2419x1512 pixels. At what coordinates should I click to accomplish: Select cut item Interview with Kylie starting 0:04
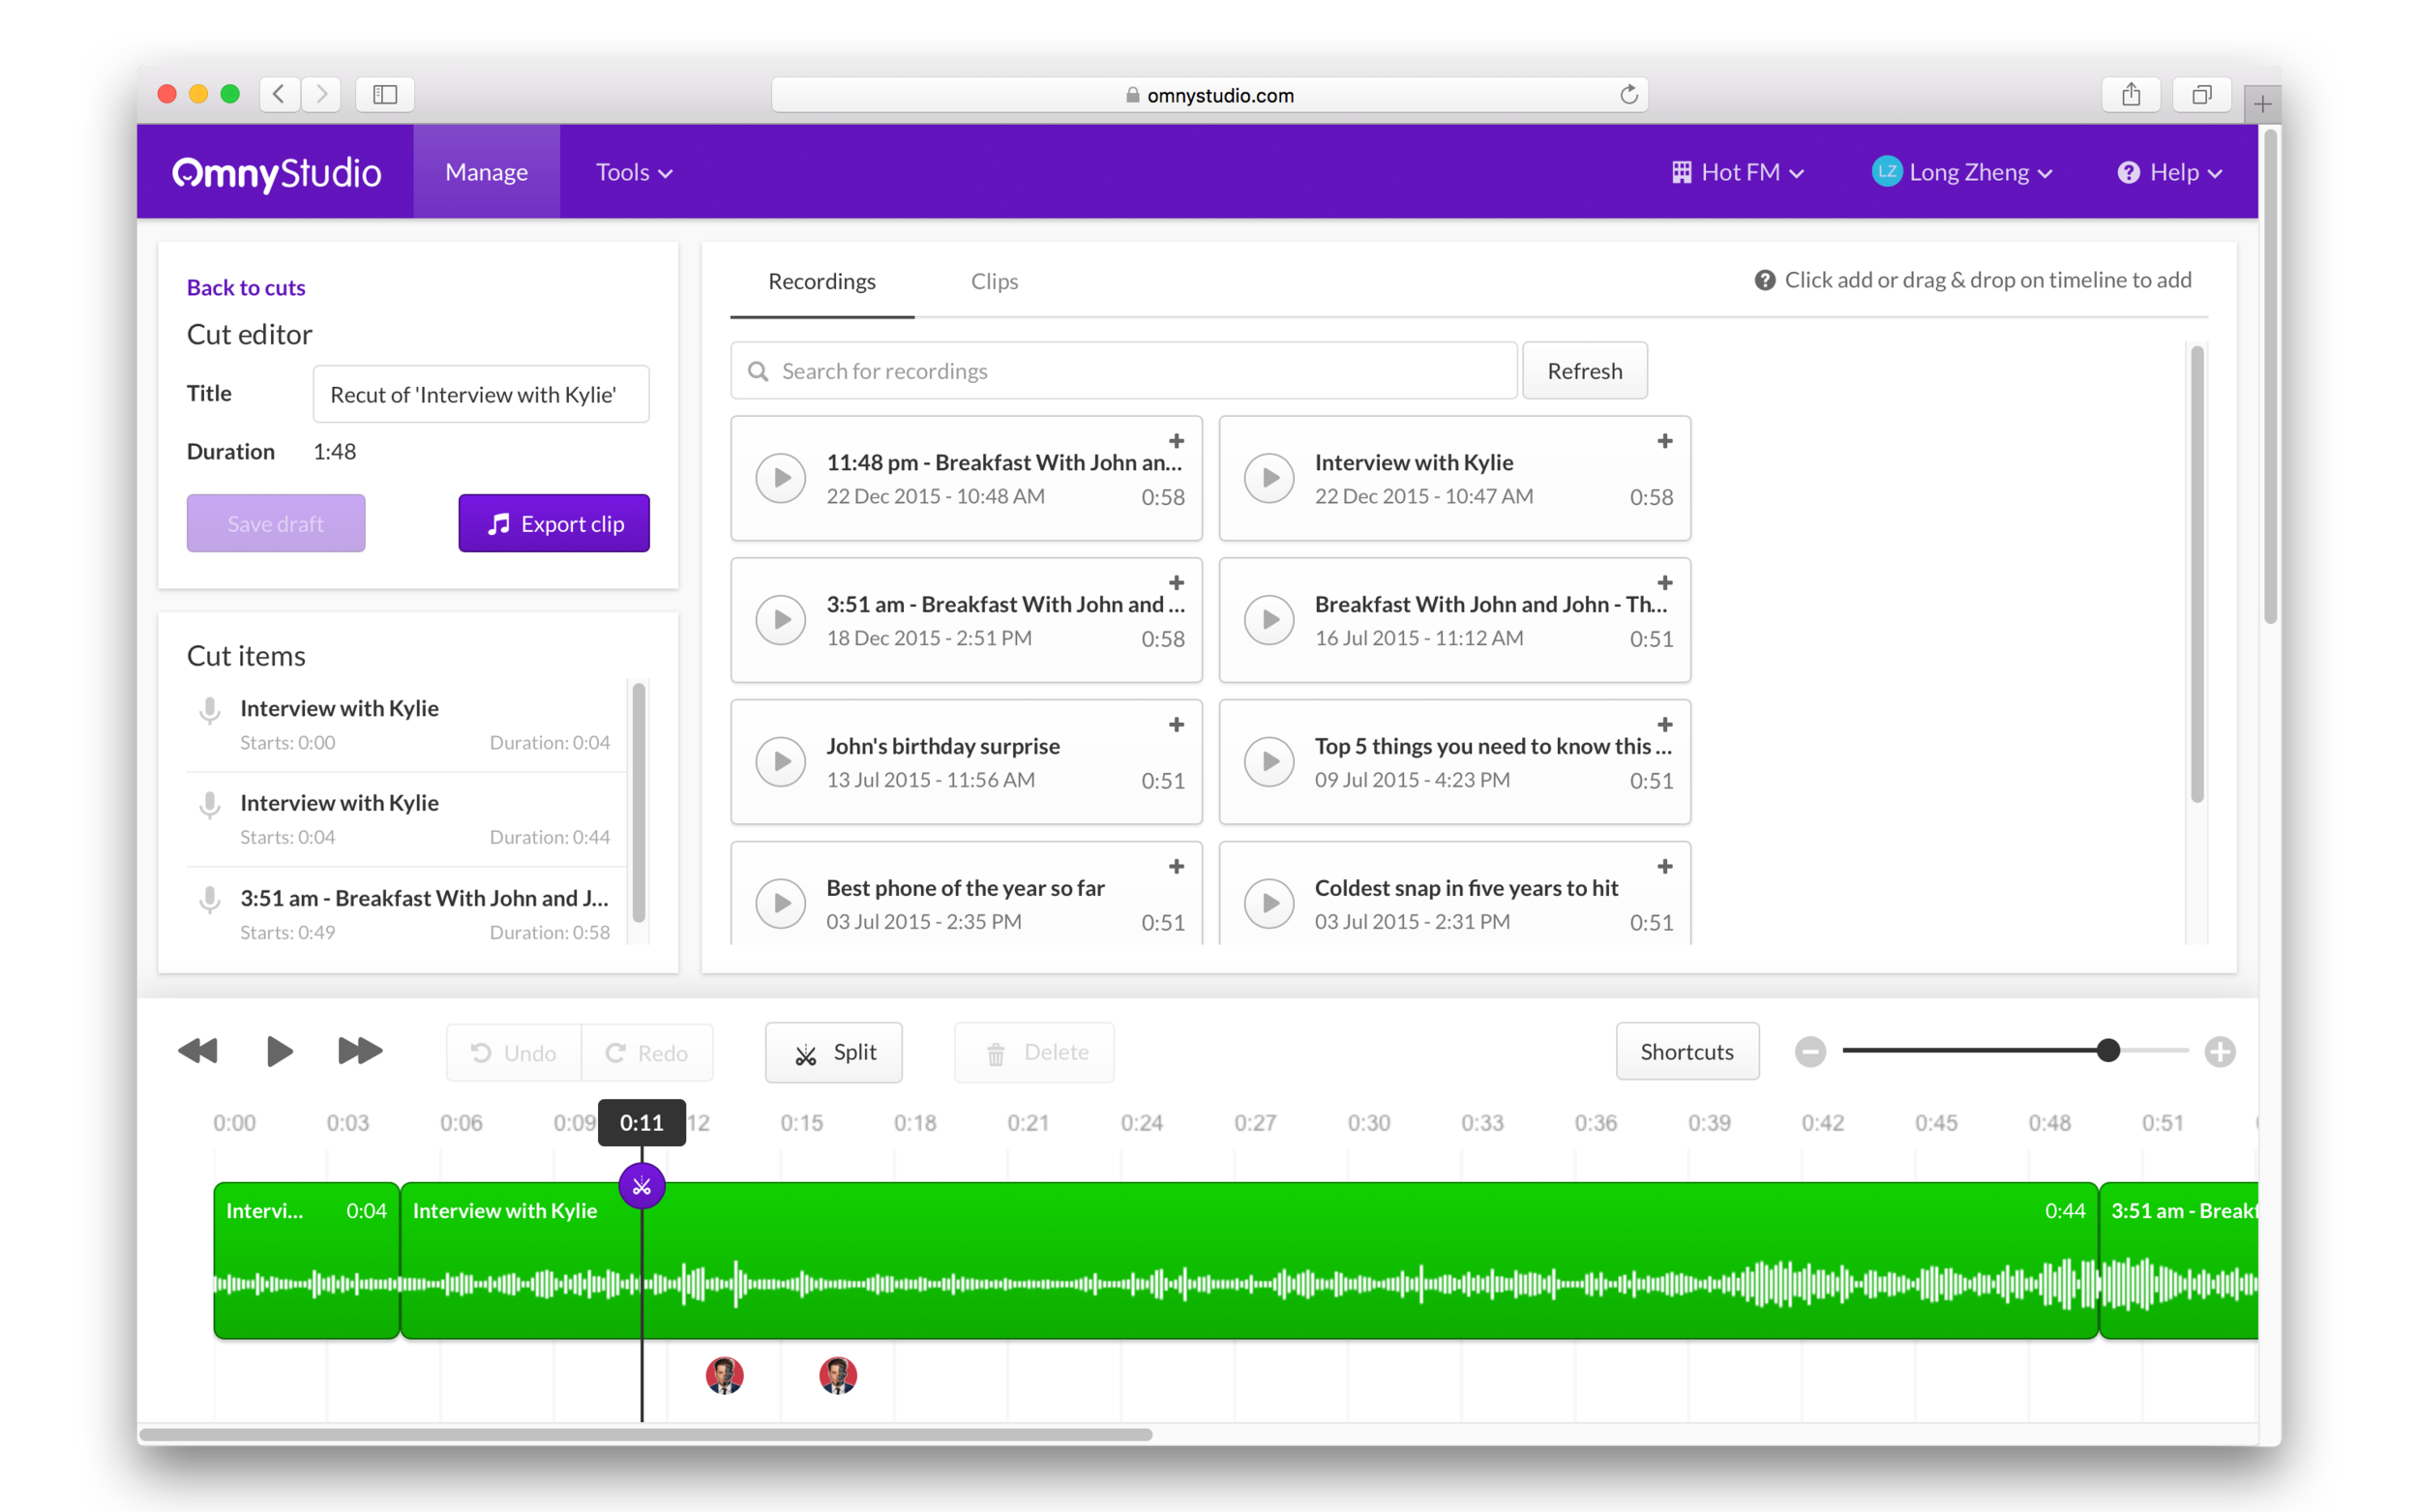click(x=407, y=819)
